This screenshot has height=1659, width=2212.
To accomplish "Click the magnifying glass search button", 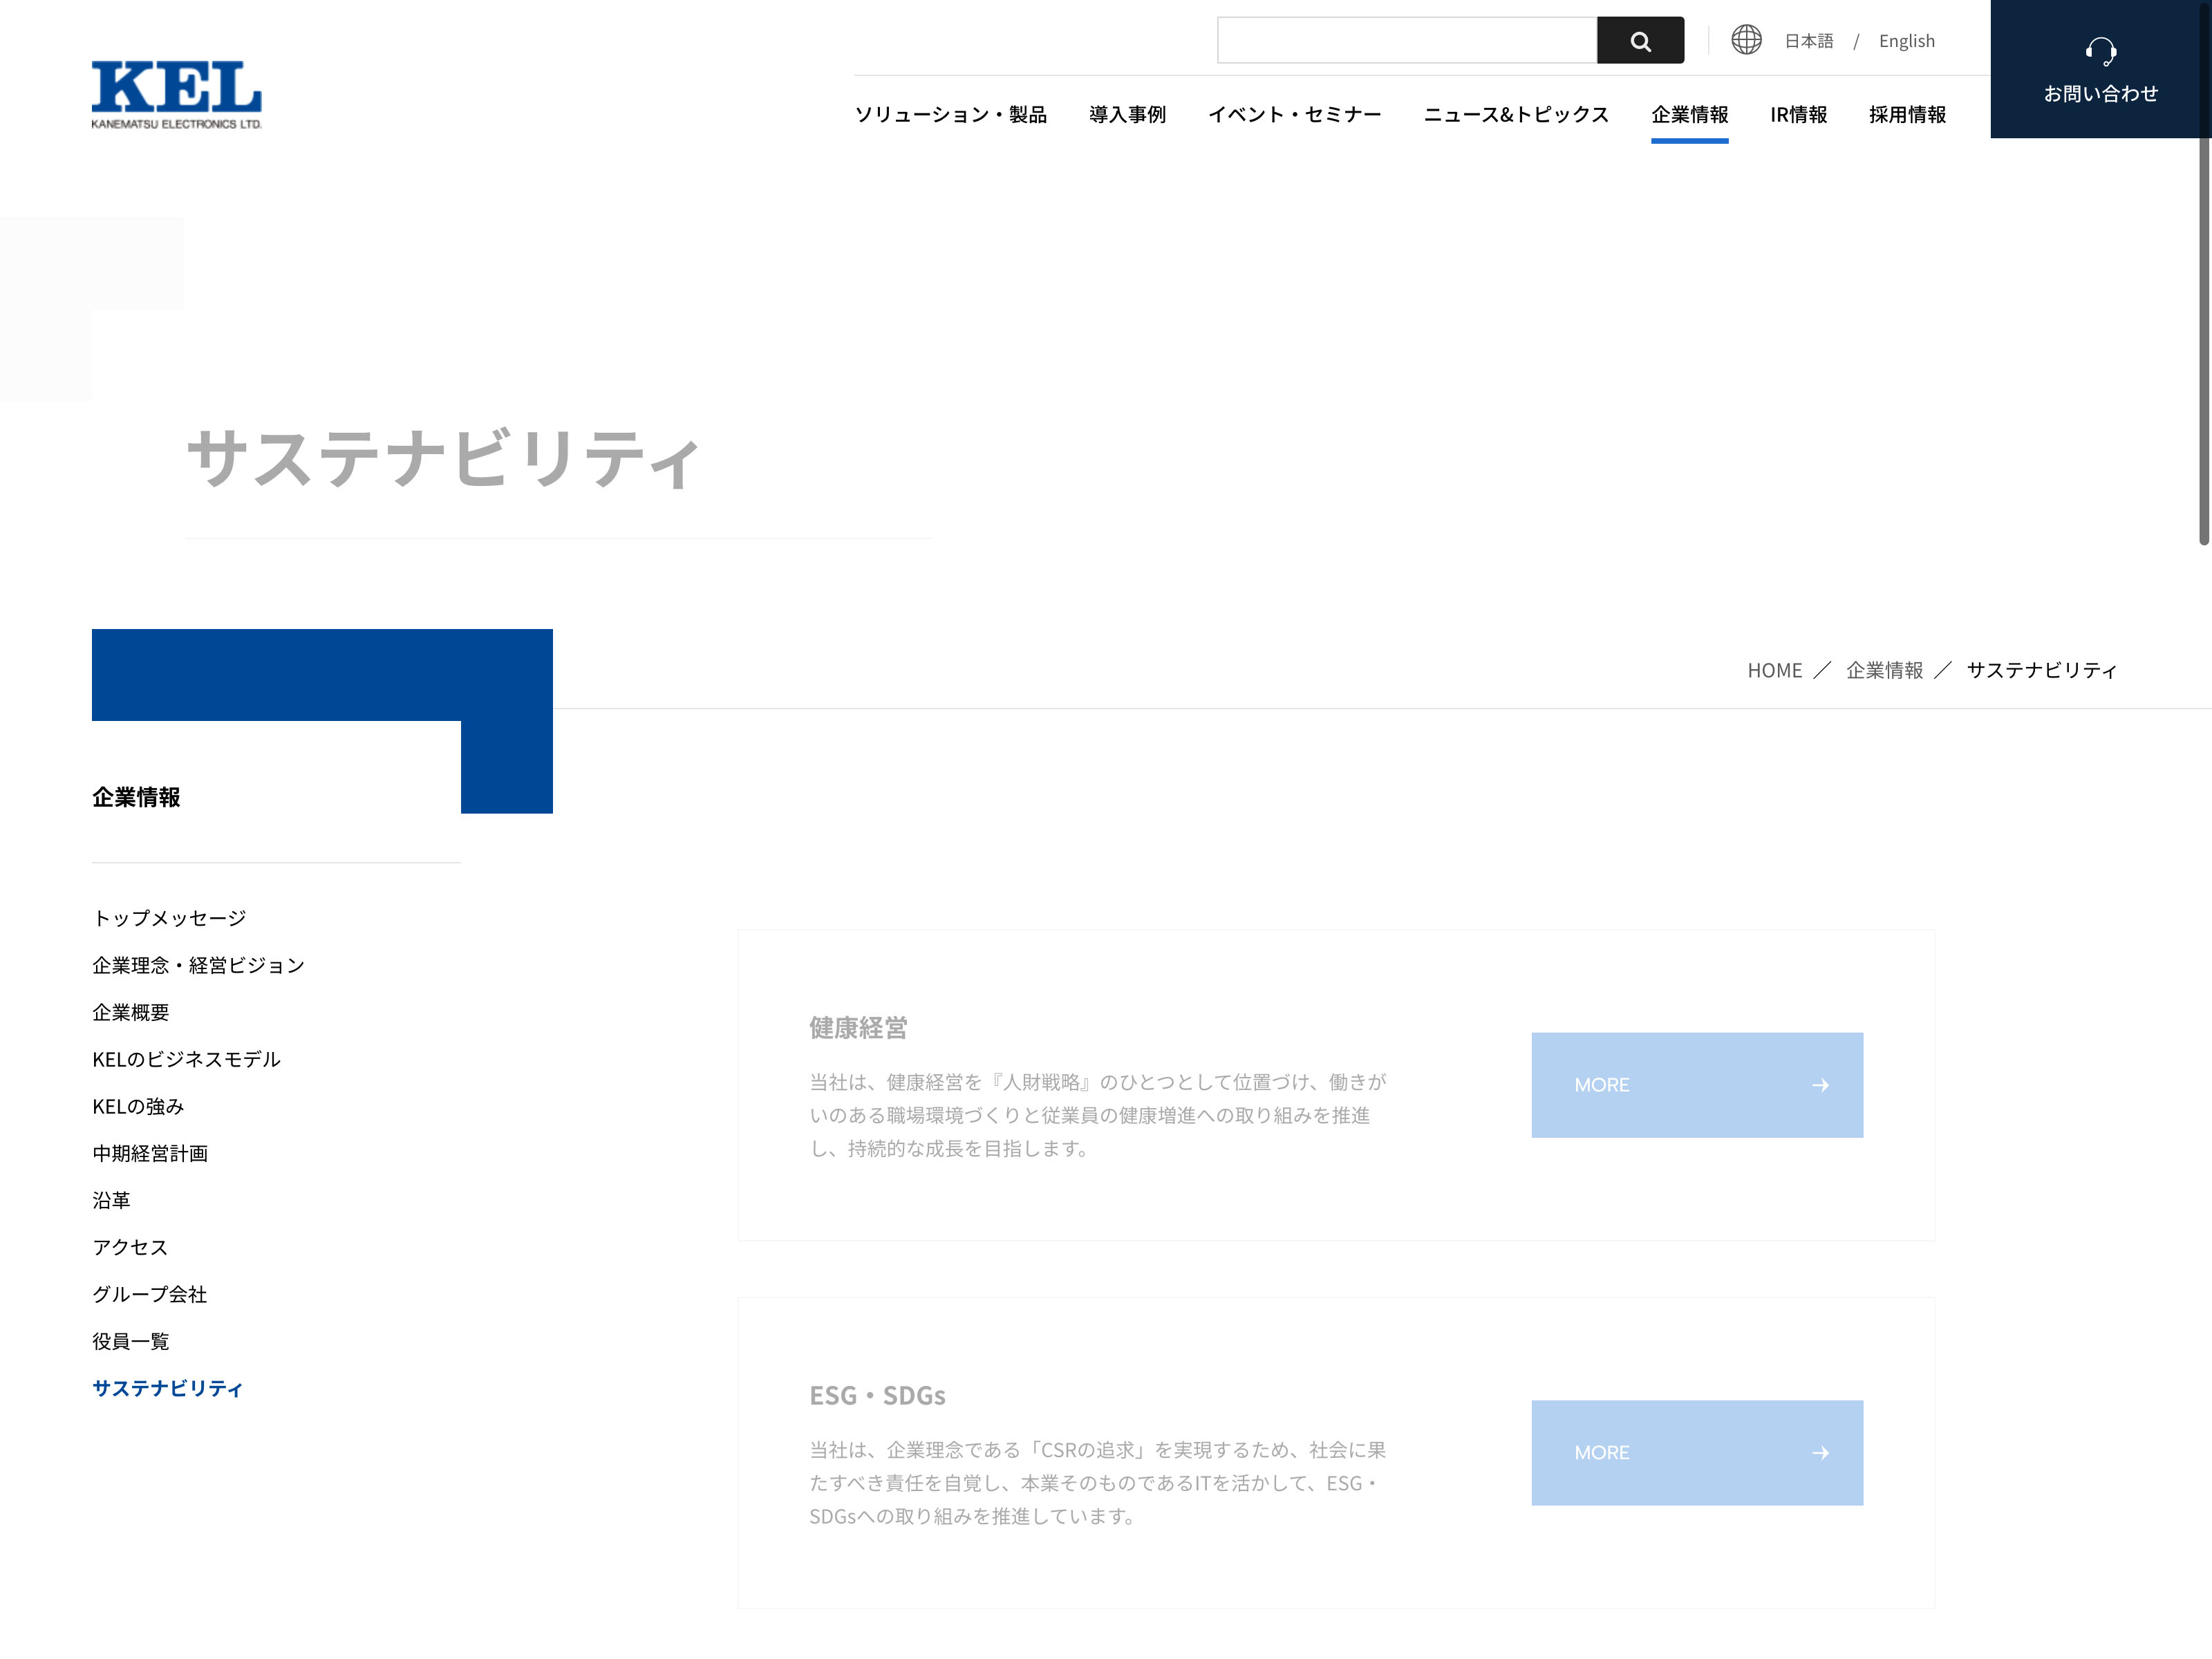I will (1640, 41).
